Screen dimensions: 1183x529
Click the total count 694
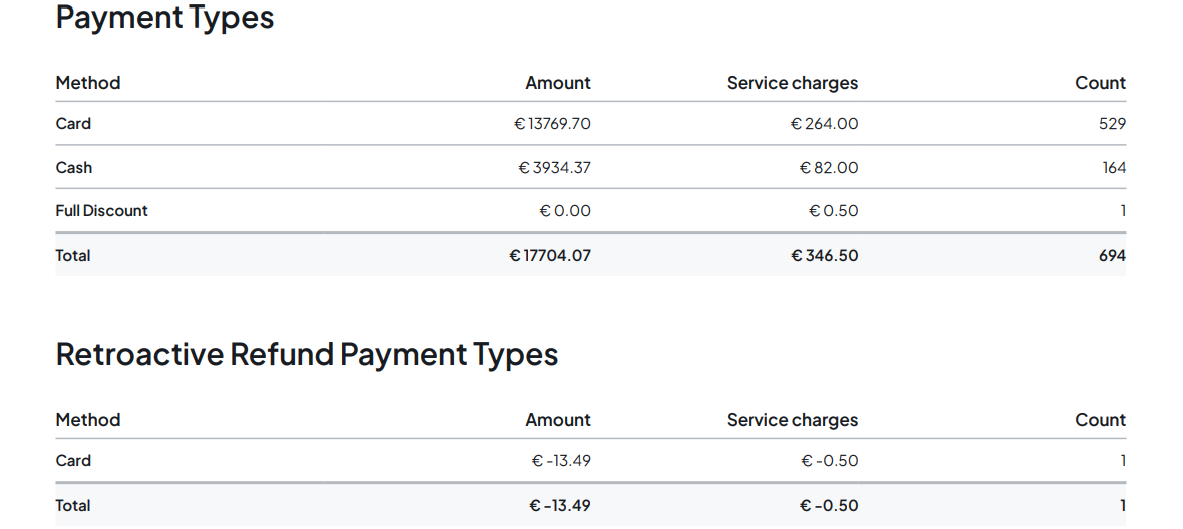coord(1111,256)
